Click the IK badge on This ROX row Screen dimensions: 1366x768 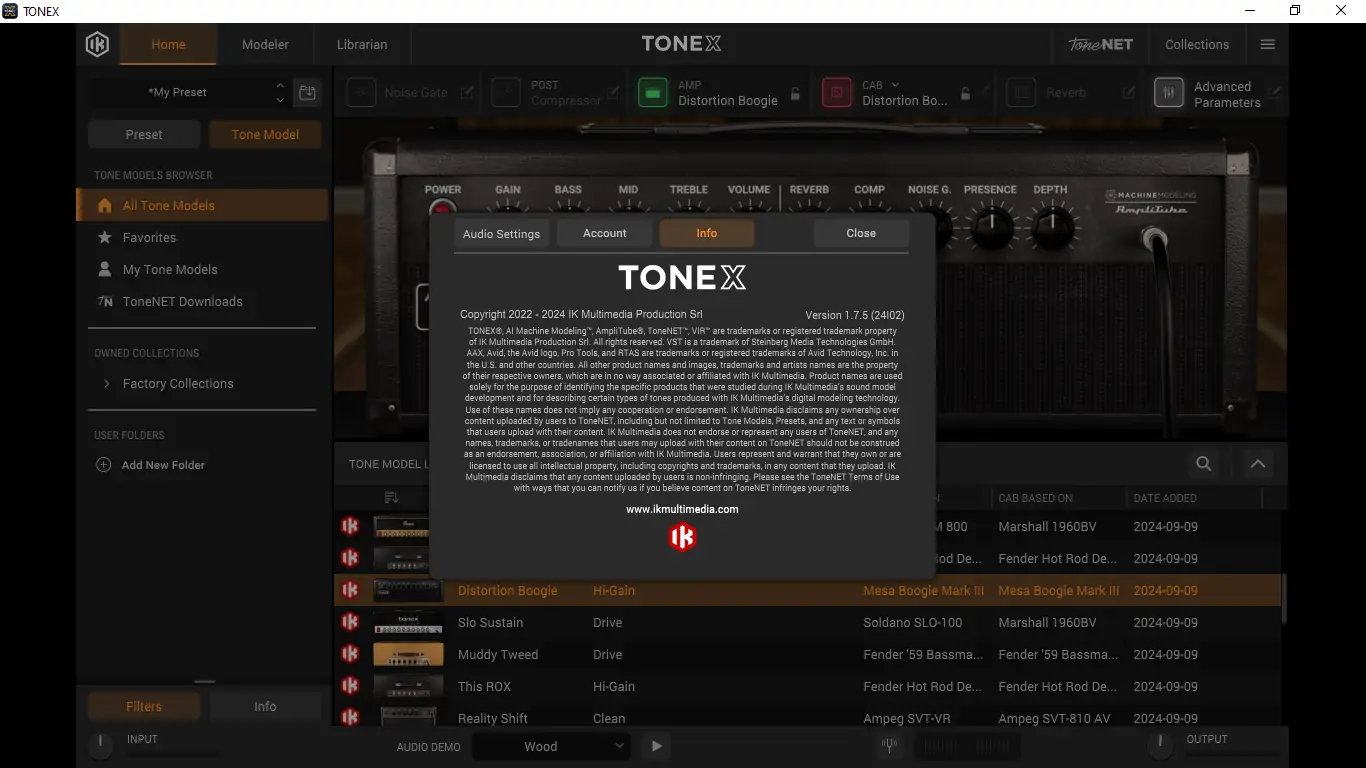pos(350,686)
